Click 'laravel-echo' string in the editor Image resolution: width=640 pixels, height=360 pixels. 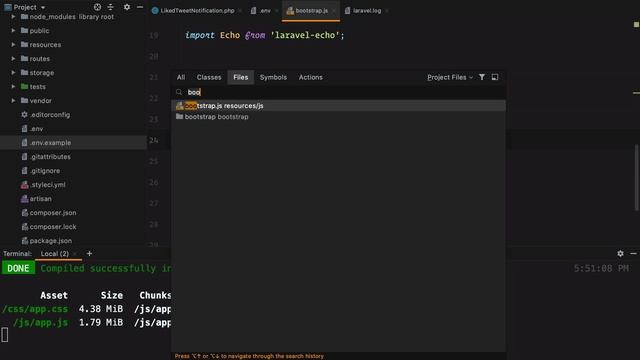305,35
